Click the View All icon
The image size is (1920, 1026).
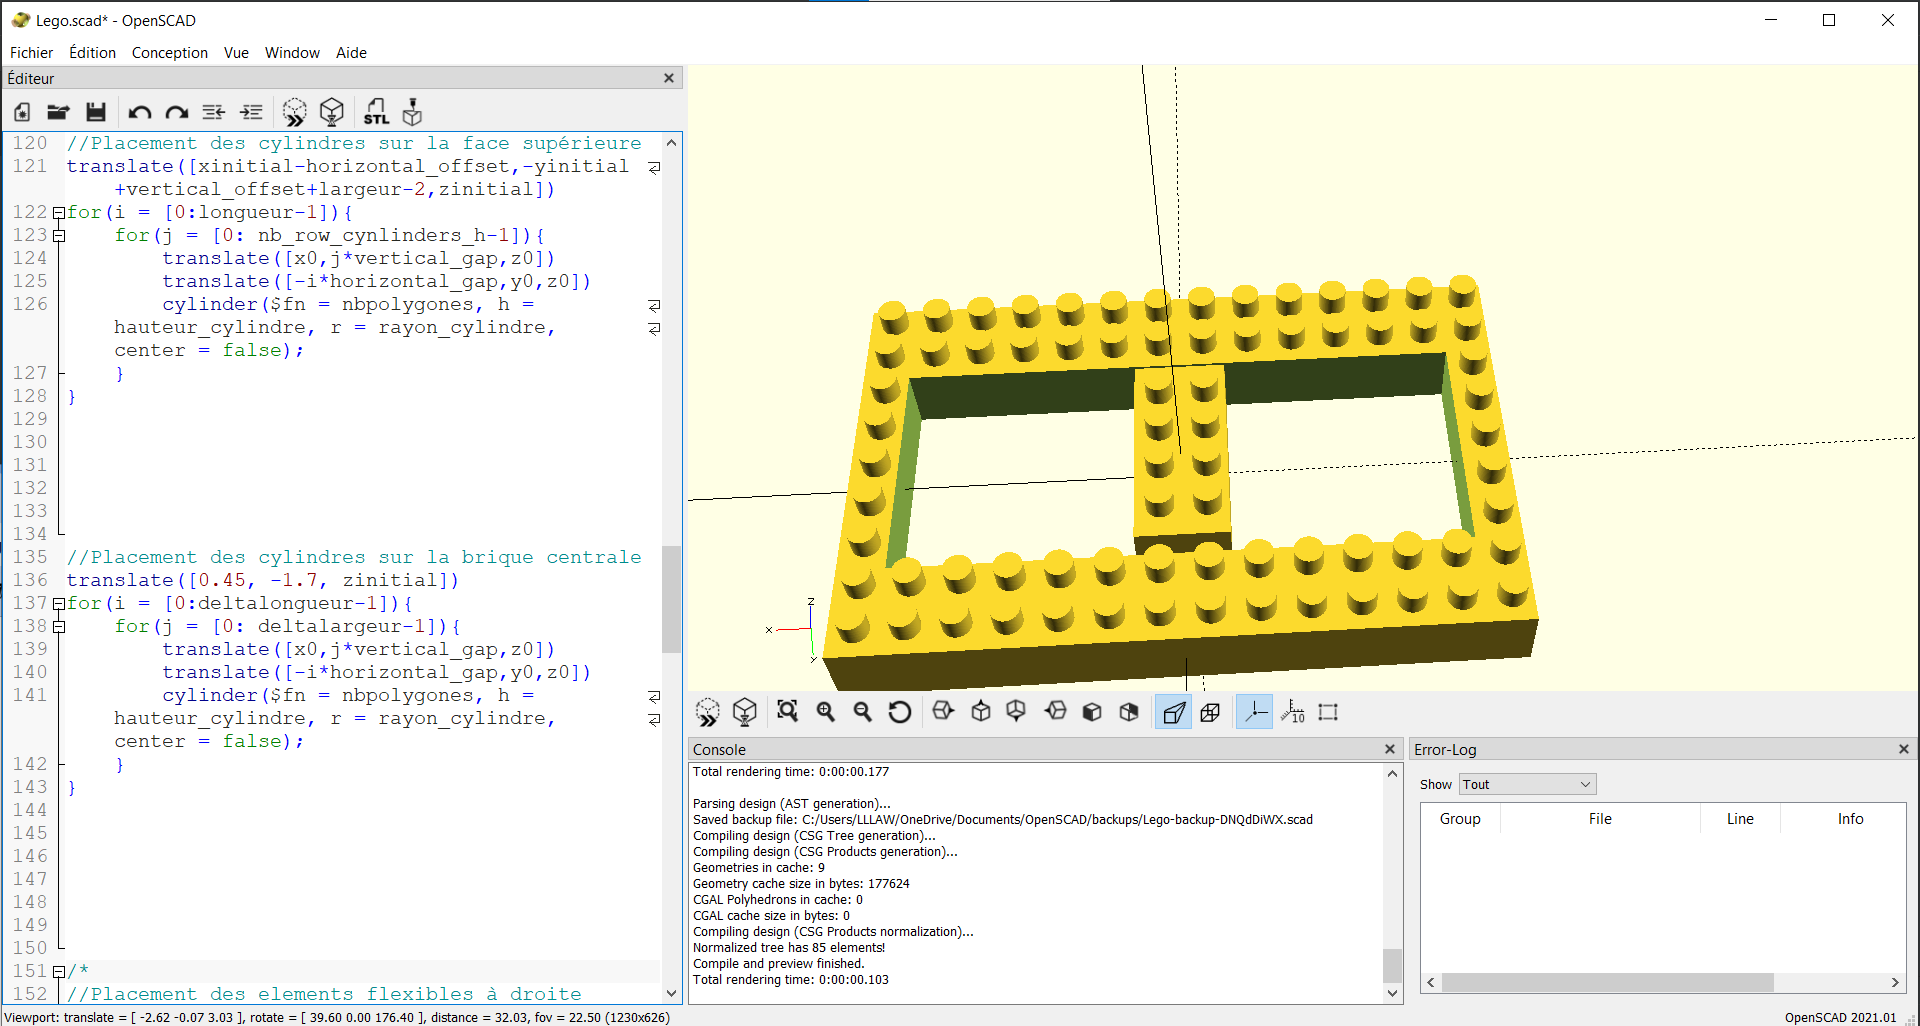point(788,712)
